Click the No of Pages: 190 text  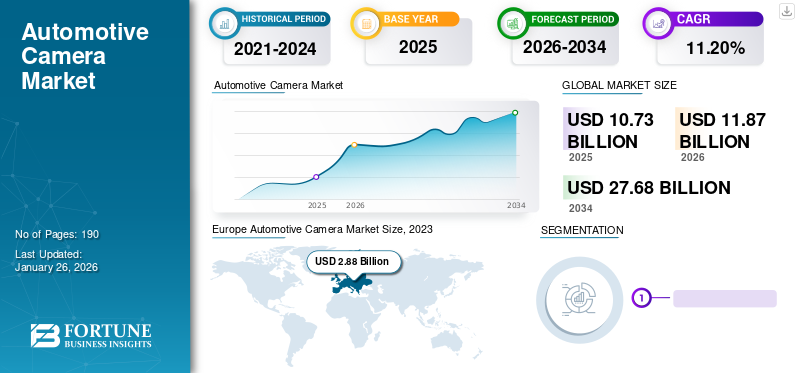[x=57, y=234]
